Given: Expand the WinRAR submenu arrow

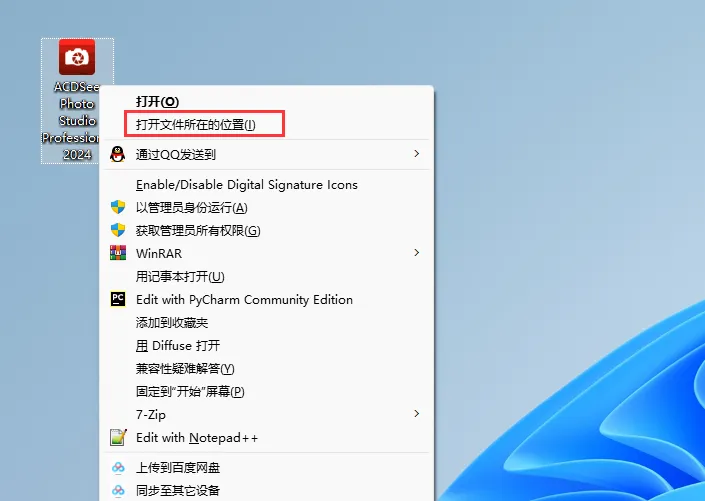Looking at the screenshot, I should [417, 253].
